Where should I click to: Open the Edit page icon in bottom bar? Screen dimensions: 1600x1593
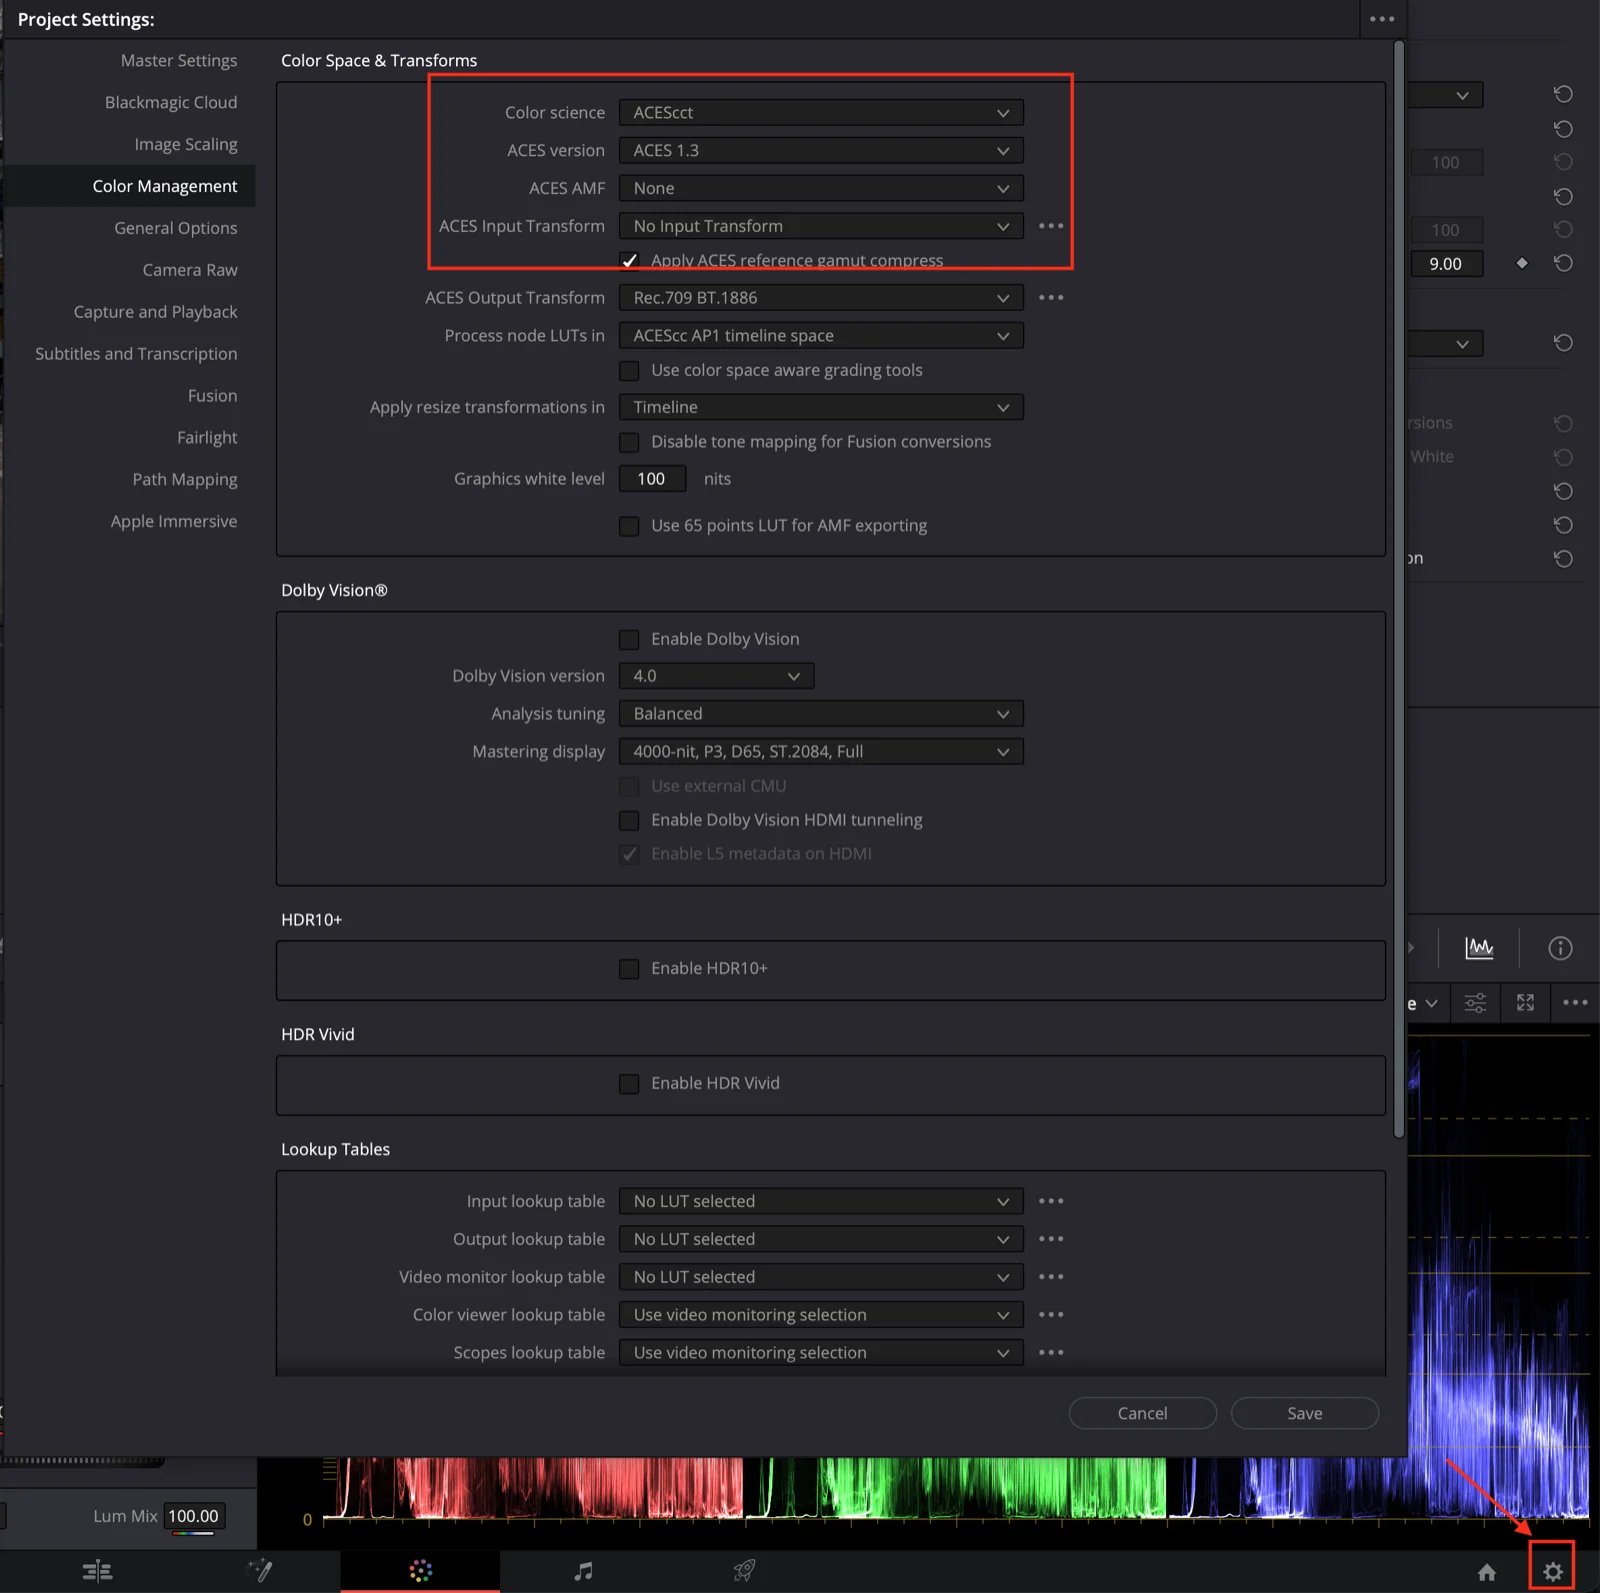(x=97, y=1571)
